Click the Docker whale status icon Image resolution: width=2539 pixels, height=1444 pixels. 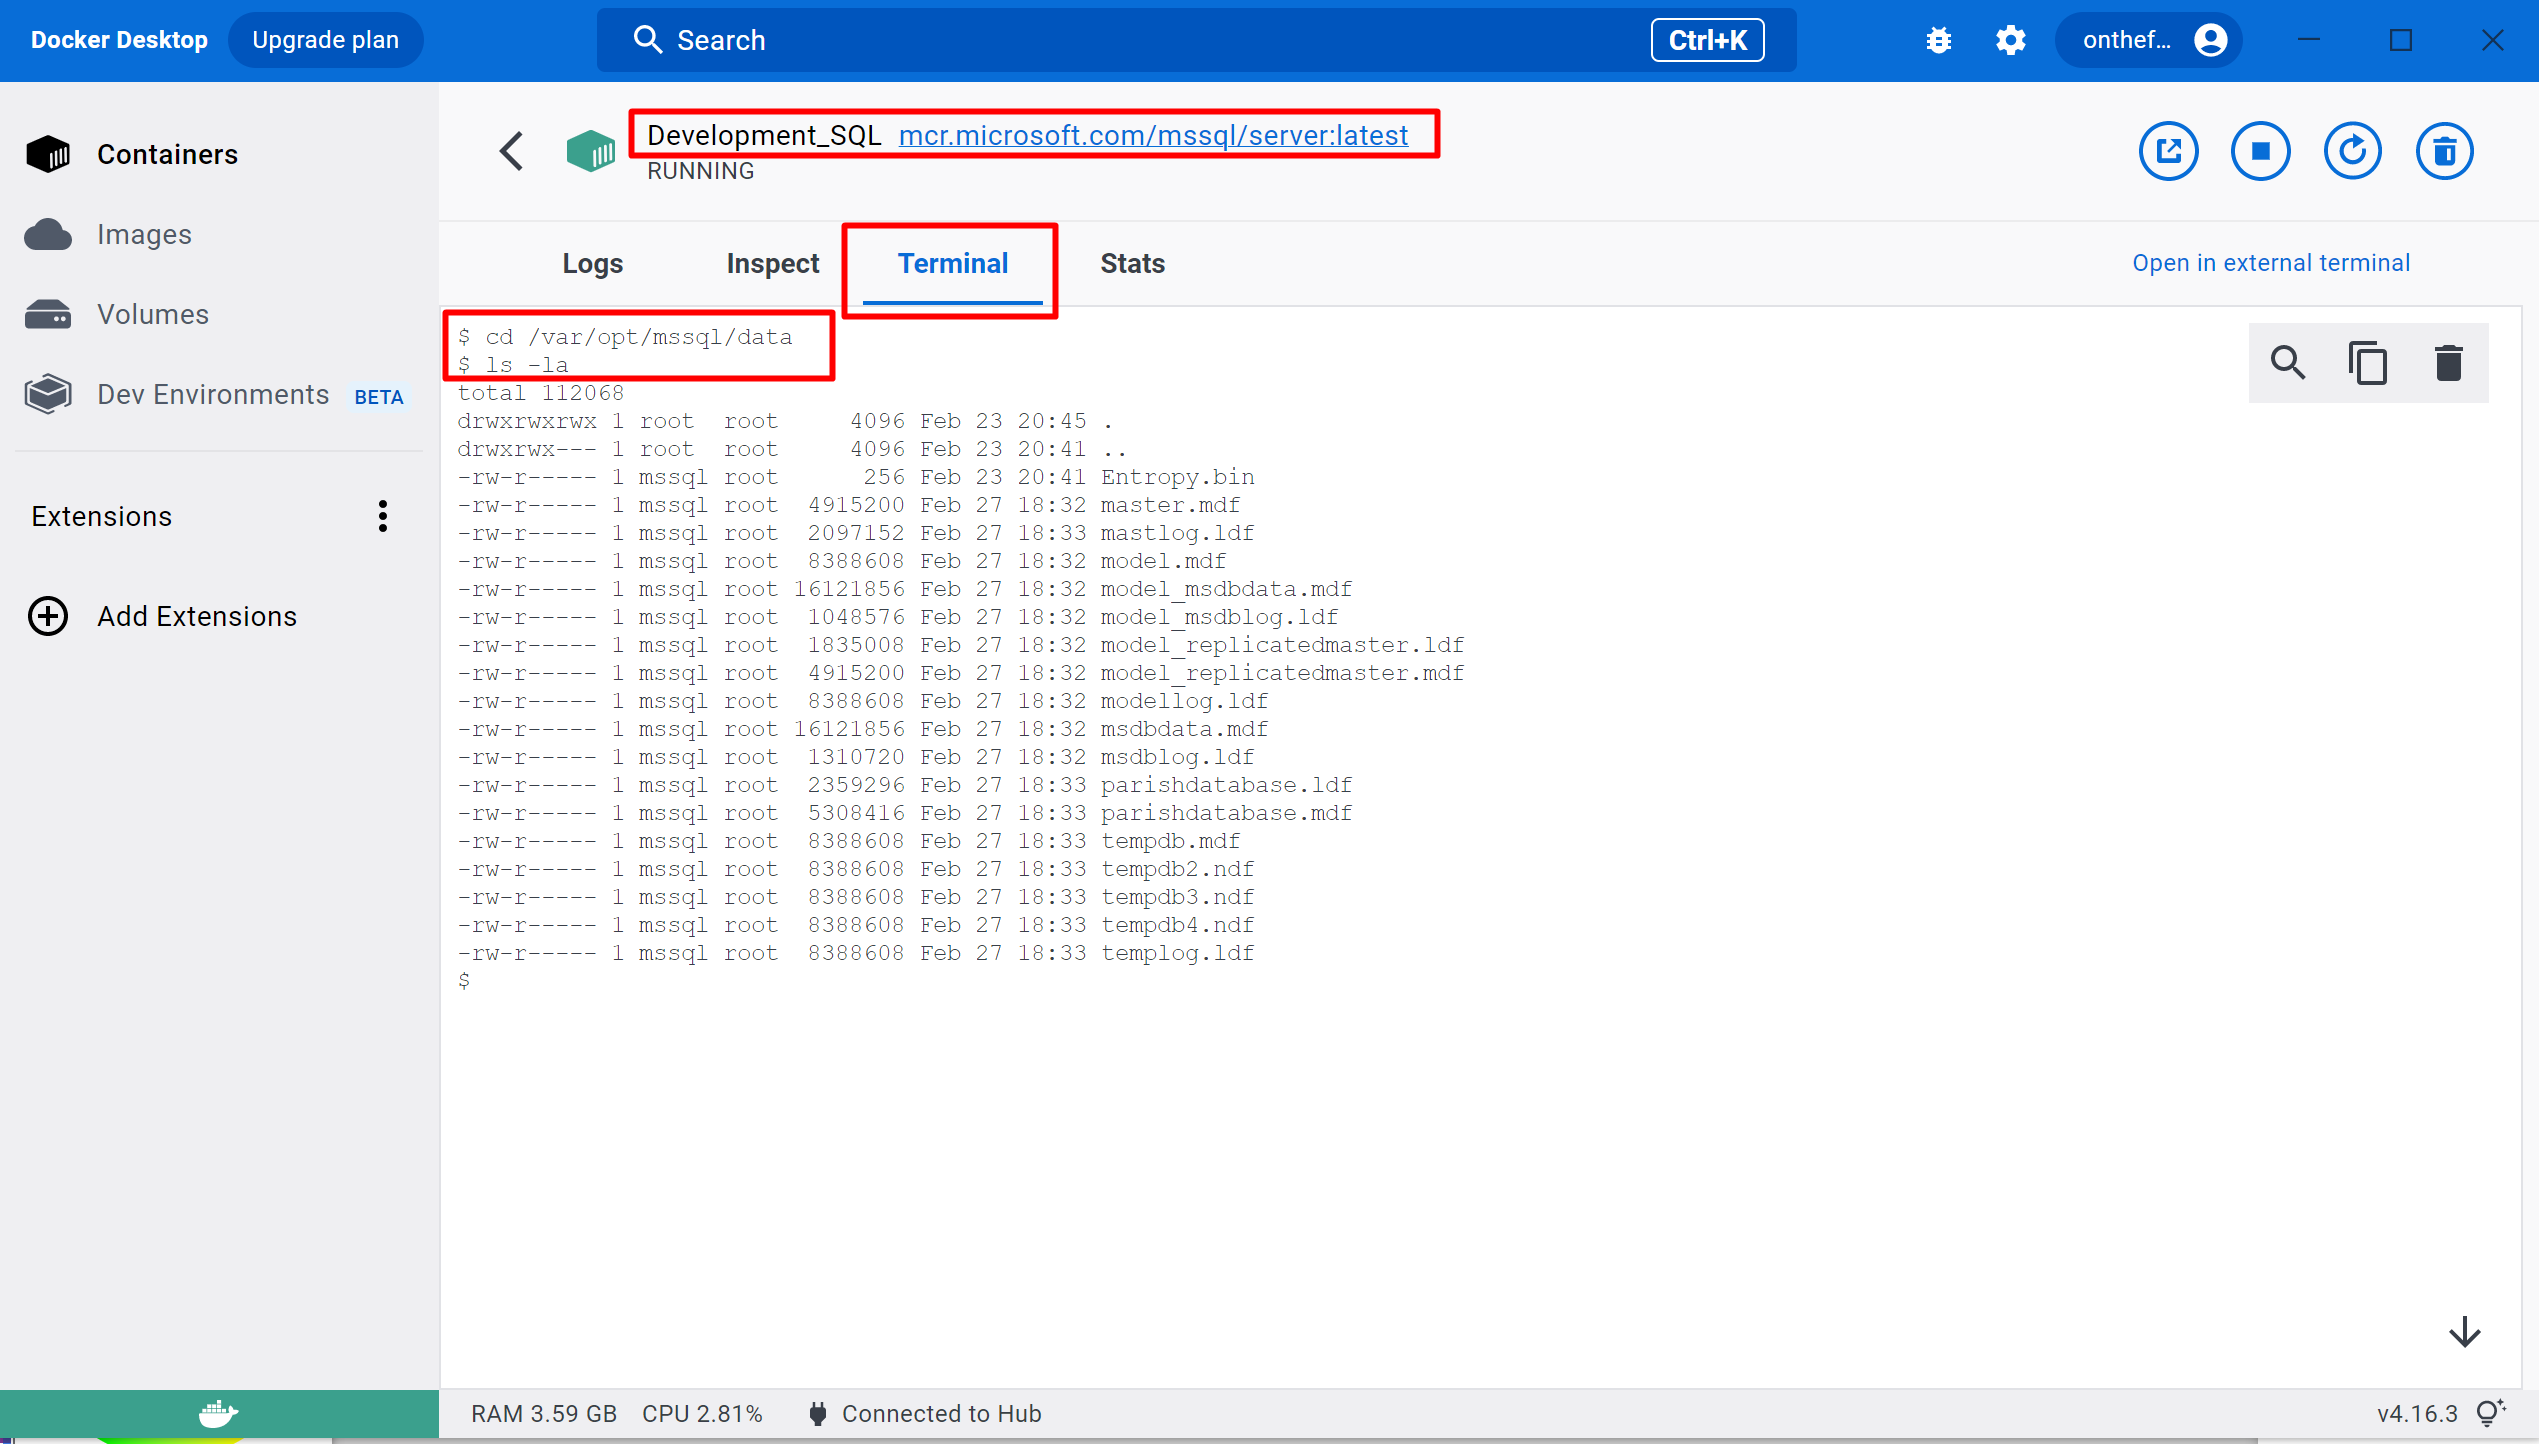click(x=219, y=1413)
